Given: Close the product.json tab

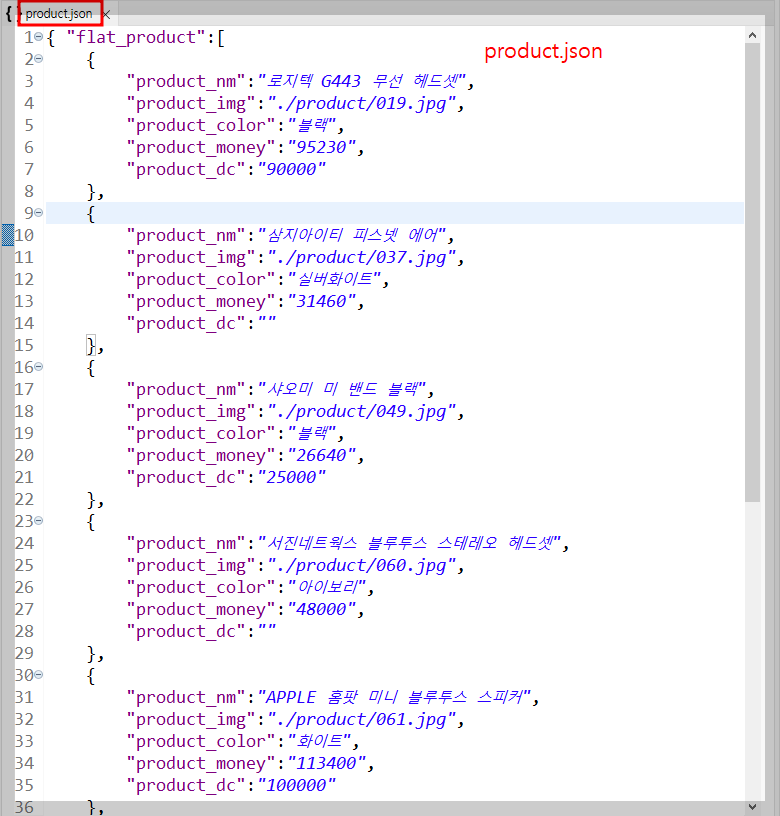Looking at the screenshot, I should (x=106, y=15).
